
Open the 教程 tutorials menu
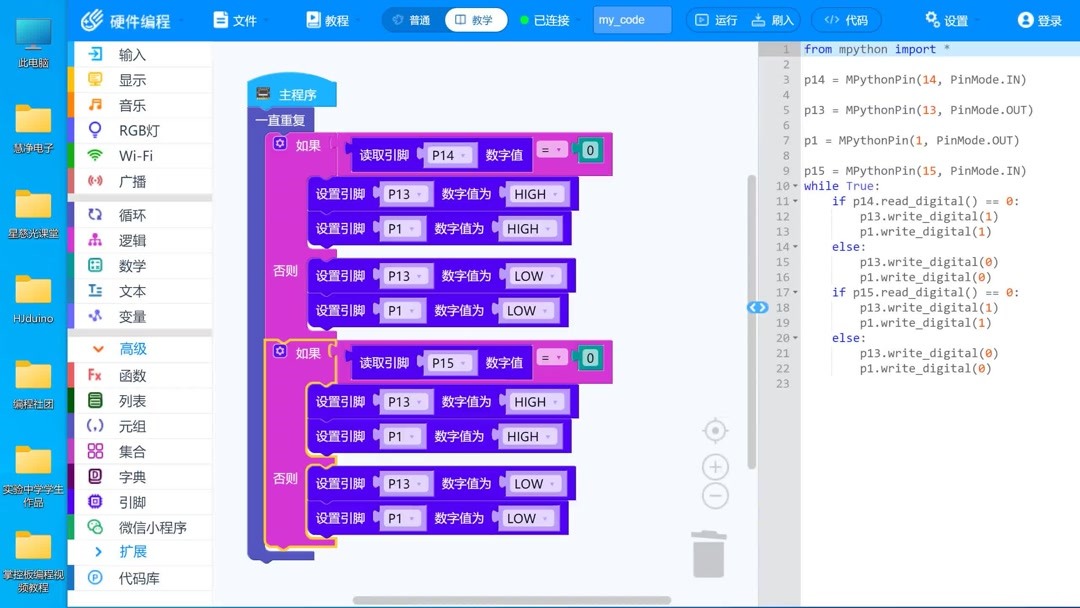click(332, 19)
